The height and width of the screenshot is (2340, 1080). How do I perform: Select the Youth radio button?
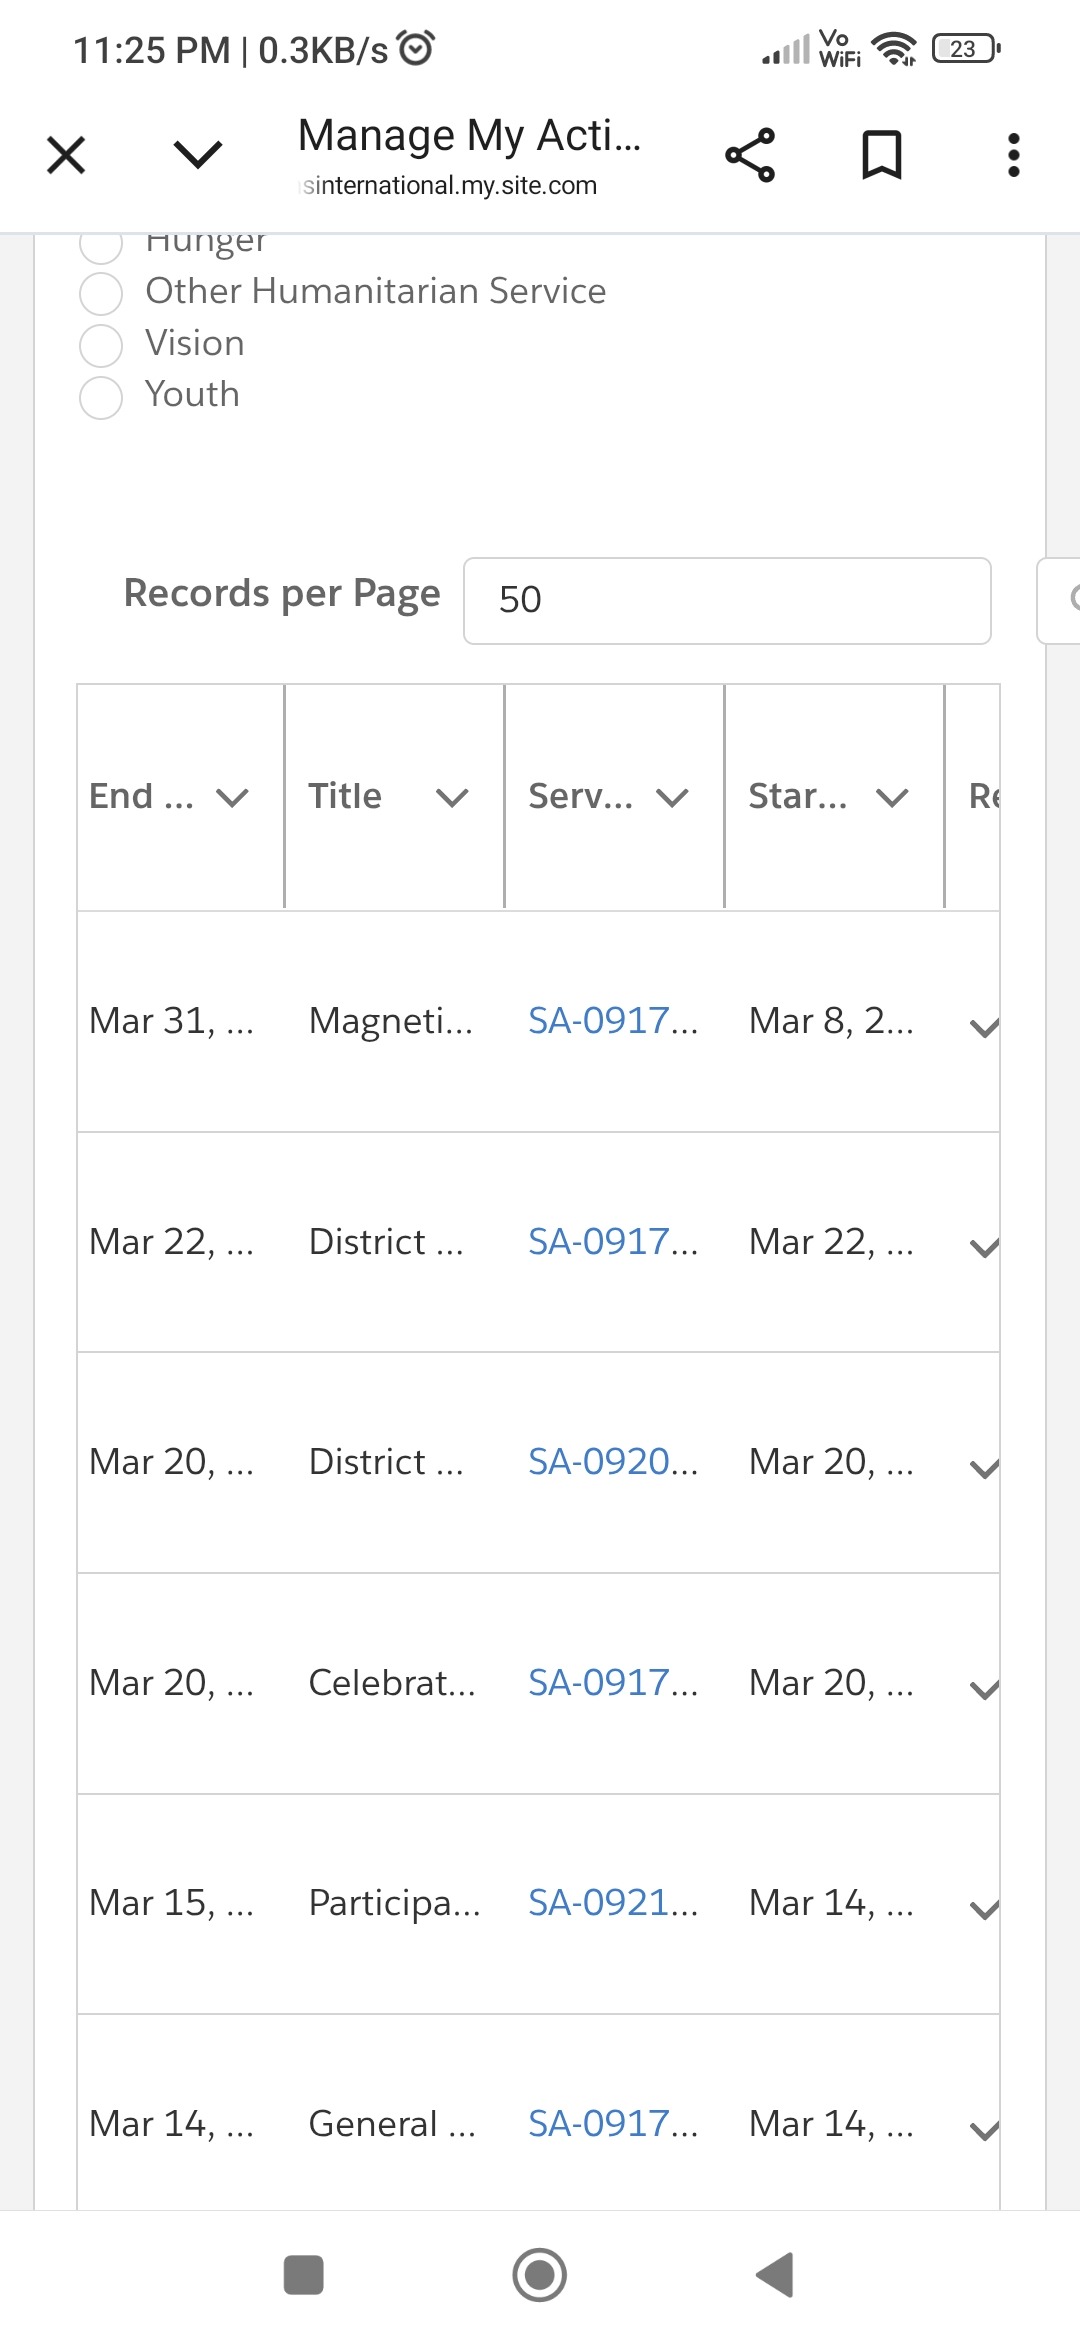coord(101,396)
